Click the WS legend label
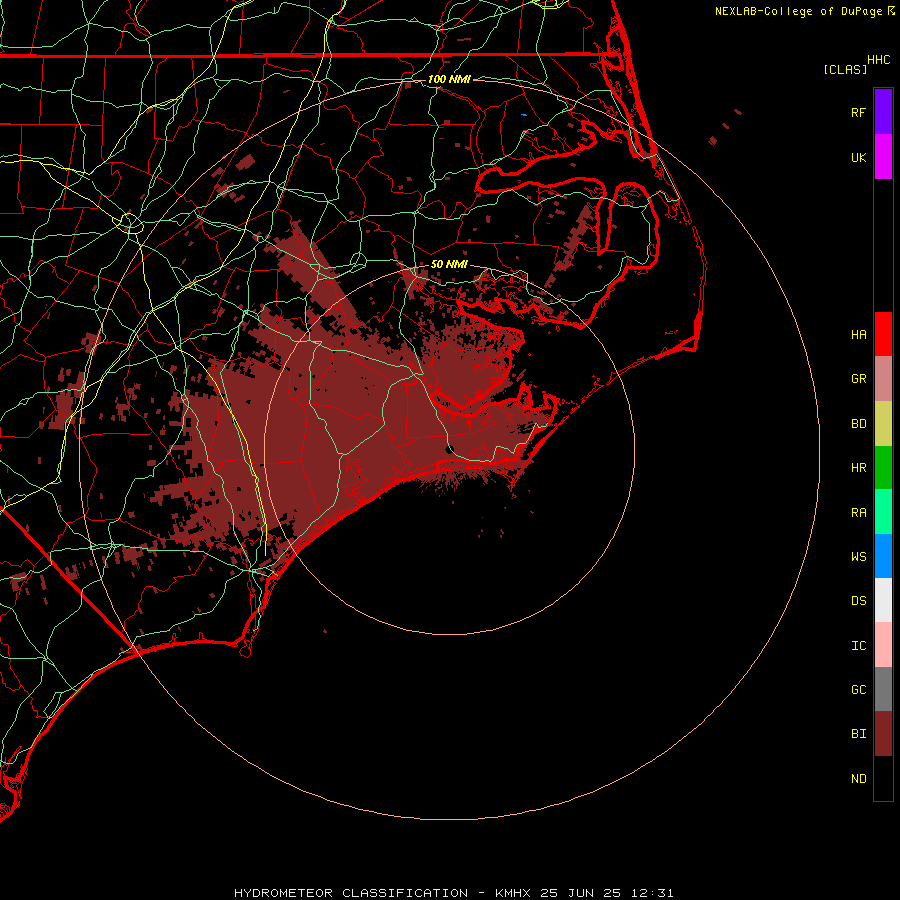Screen dimensions: 900x900 click(x=858, y=557)
